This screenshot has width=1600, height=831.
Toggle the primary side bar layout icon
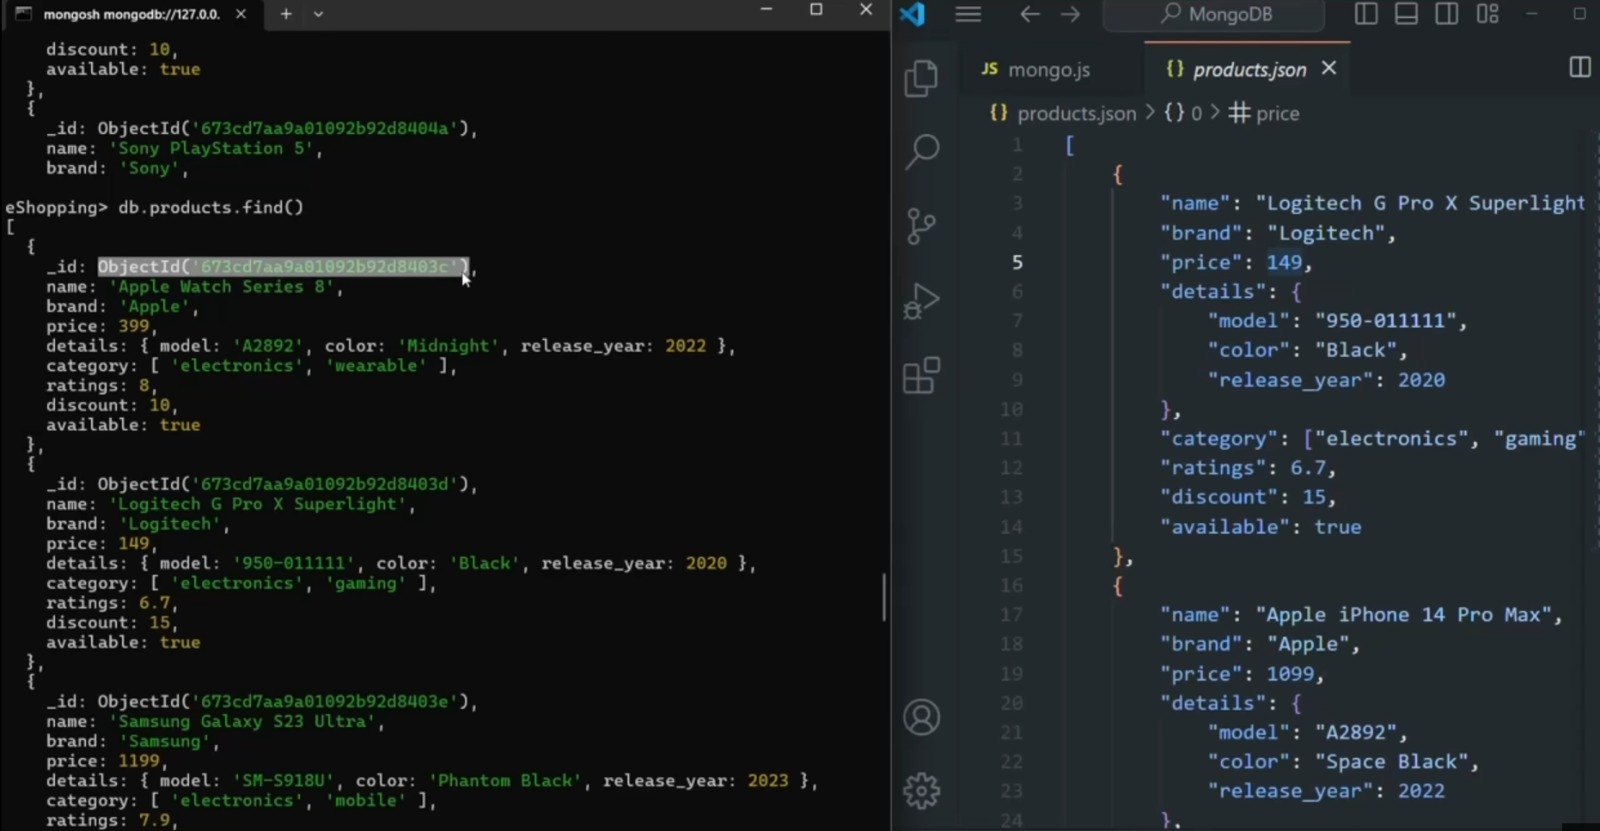(1366, 14)
